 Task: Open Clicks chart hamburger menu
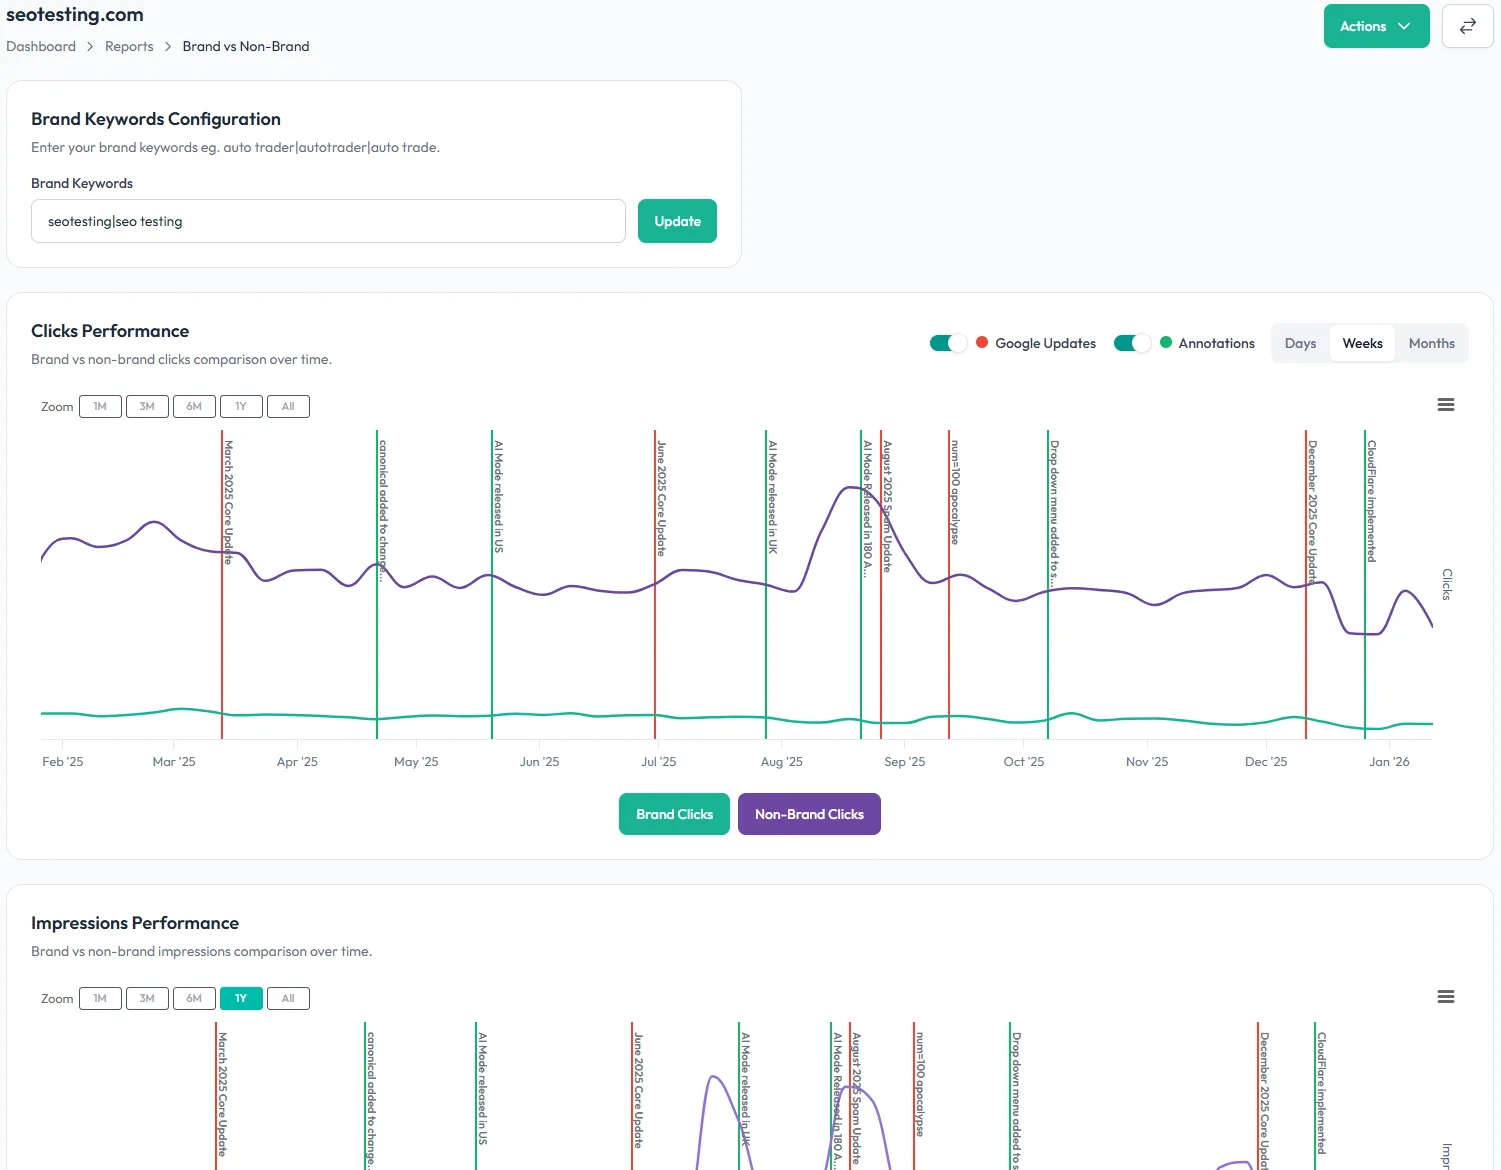1445,405
